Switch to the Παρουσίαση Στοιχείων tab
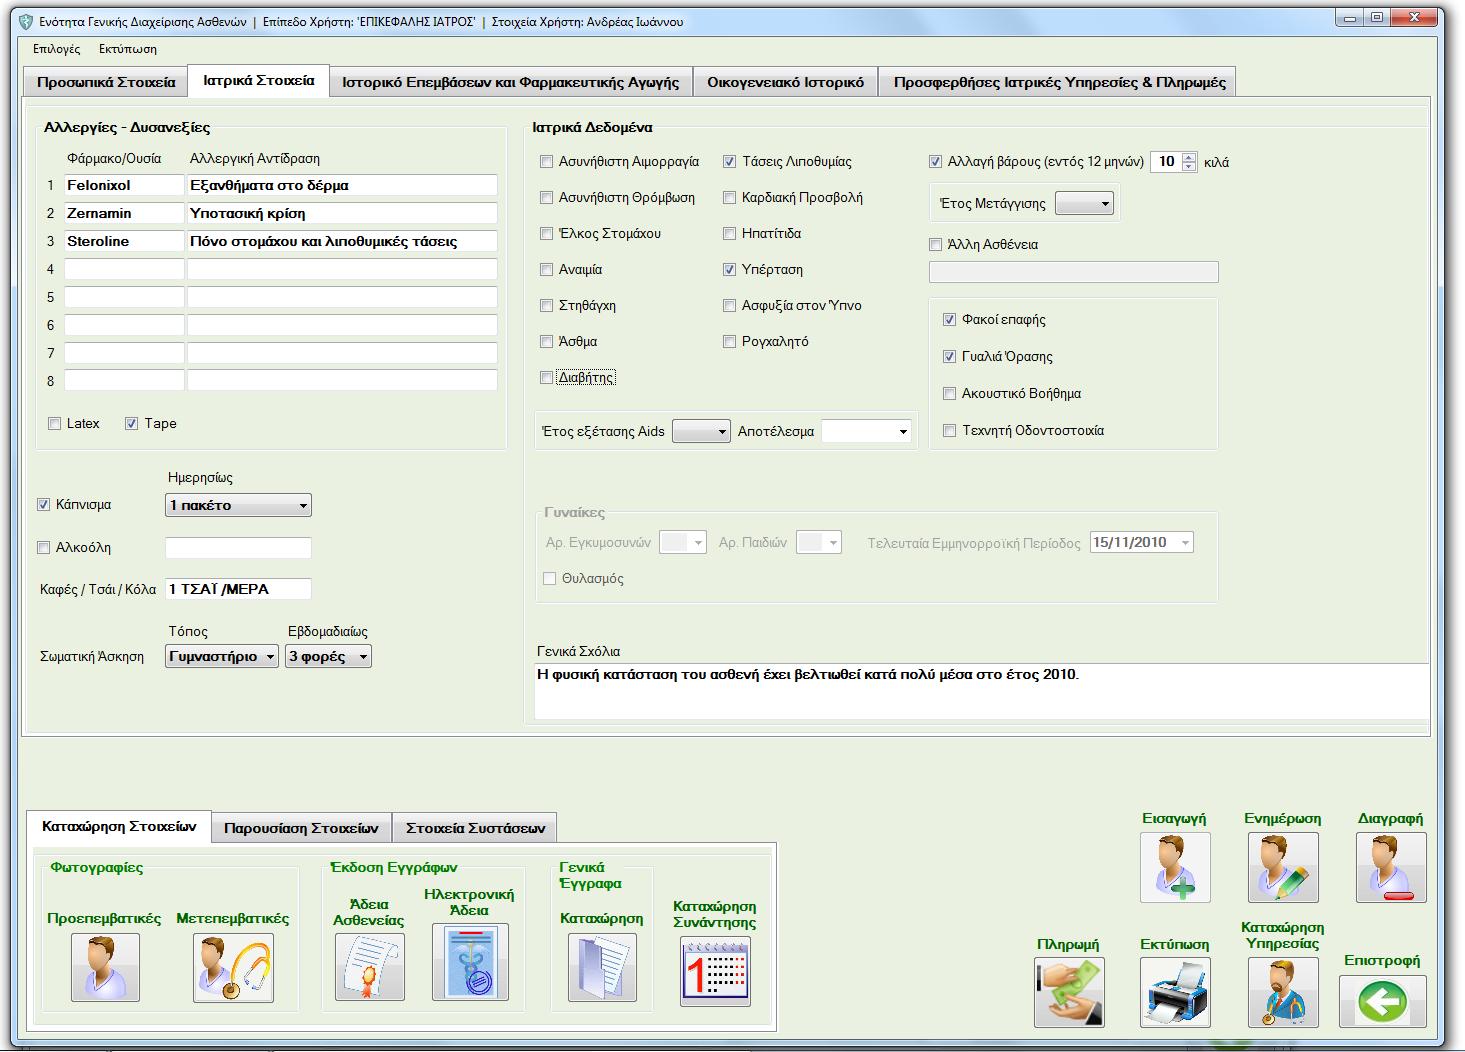Viewport: 1465px width, 1052px height. tap(301, 828)
